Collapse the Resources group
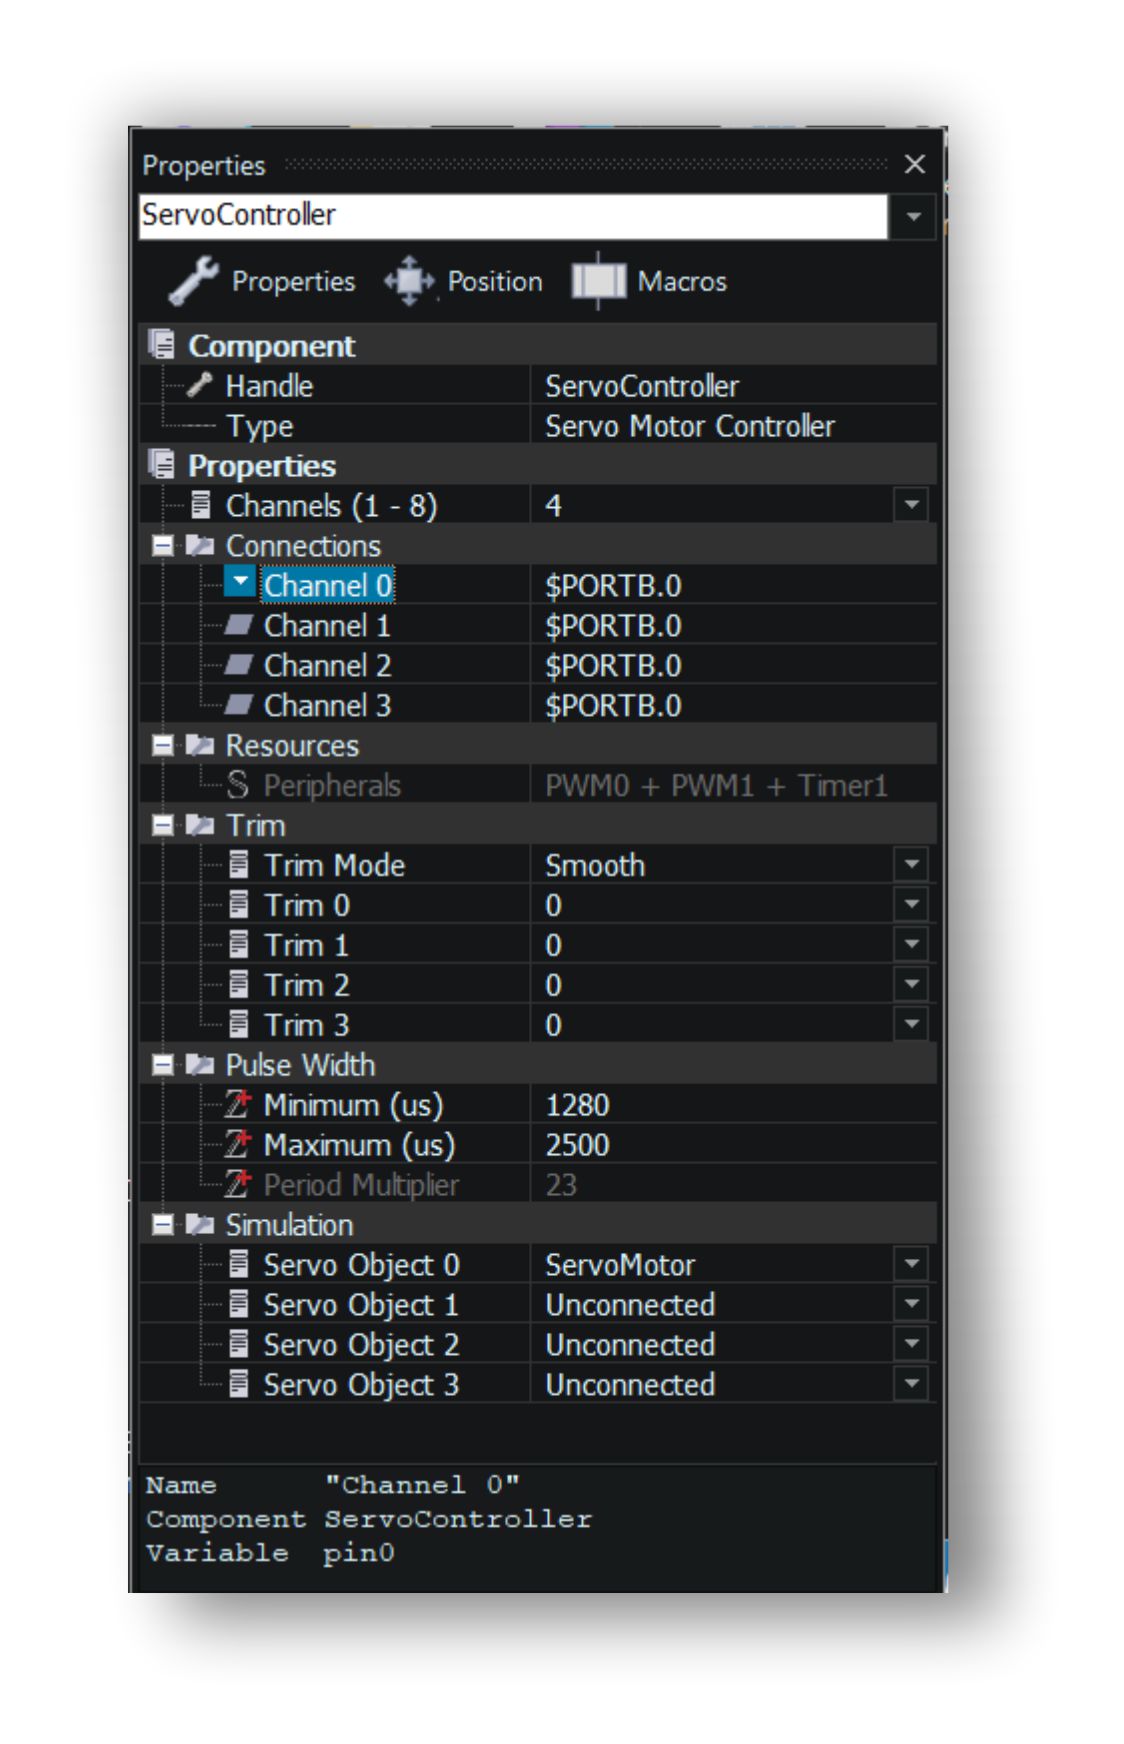Screen dimensions: 1124x1744 (162, 745)
